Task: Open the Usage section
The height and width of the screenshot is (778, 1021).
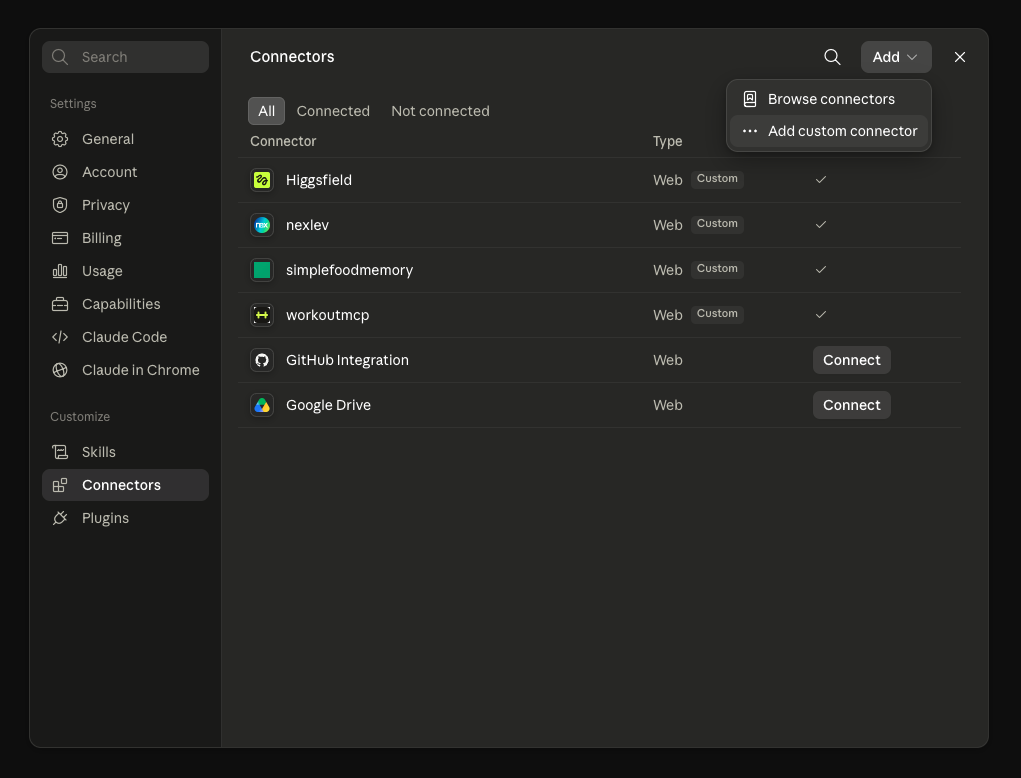Action: [x=125, y=271]
